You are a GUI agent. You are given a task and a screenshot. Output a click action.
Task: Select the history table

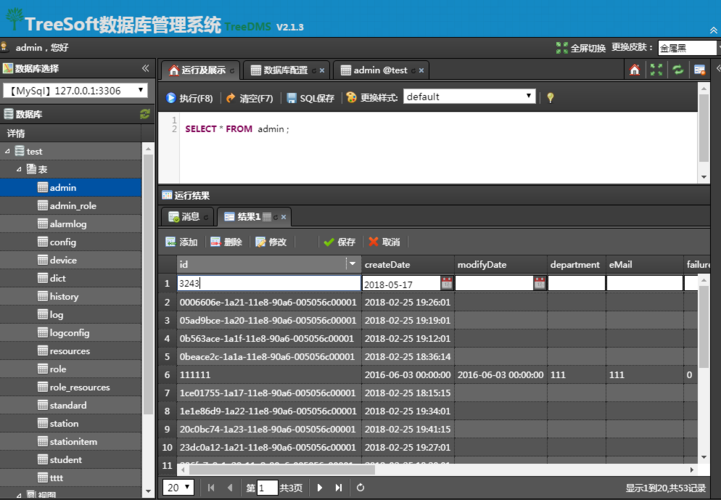[x=71, y=297]
